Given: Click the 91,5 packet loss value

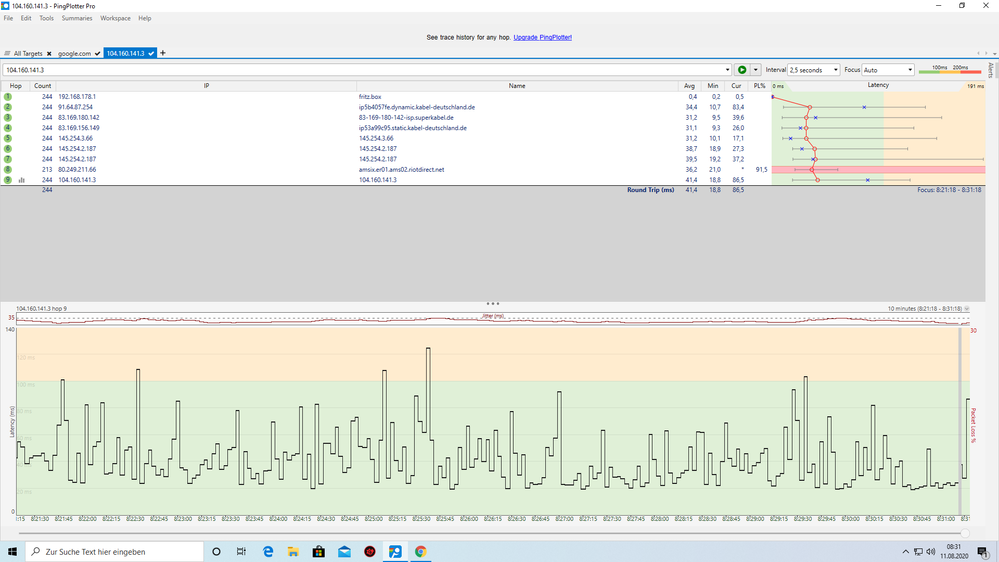Looking at the screenshot, I should (761, 169).
